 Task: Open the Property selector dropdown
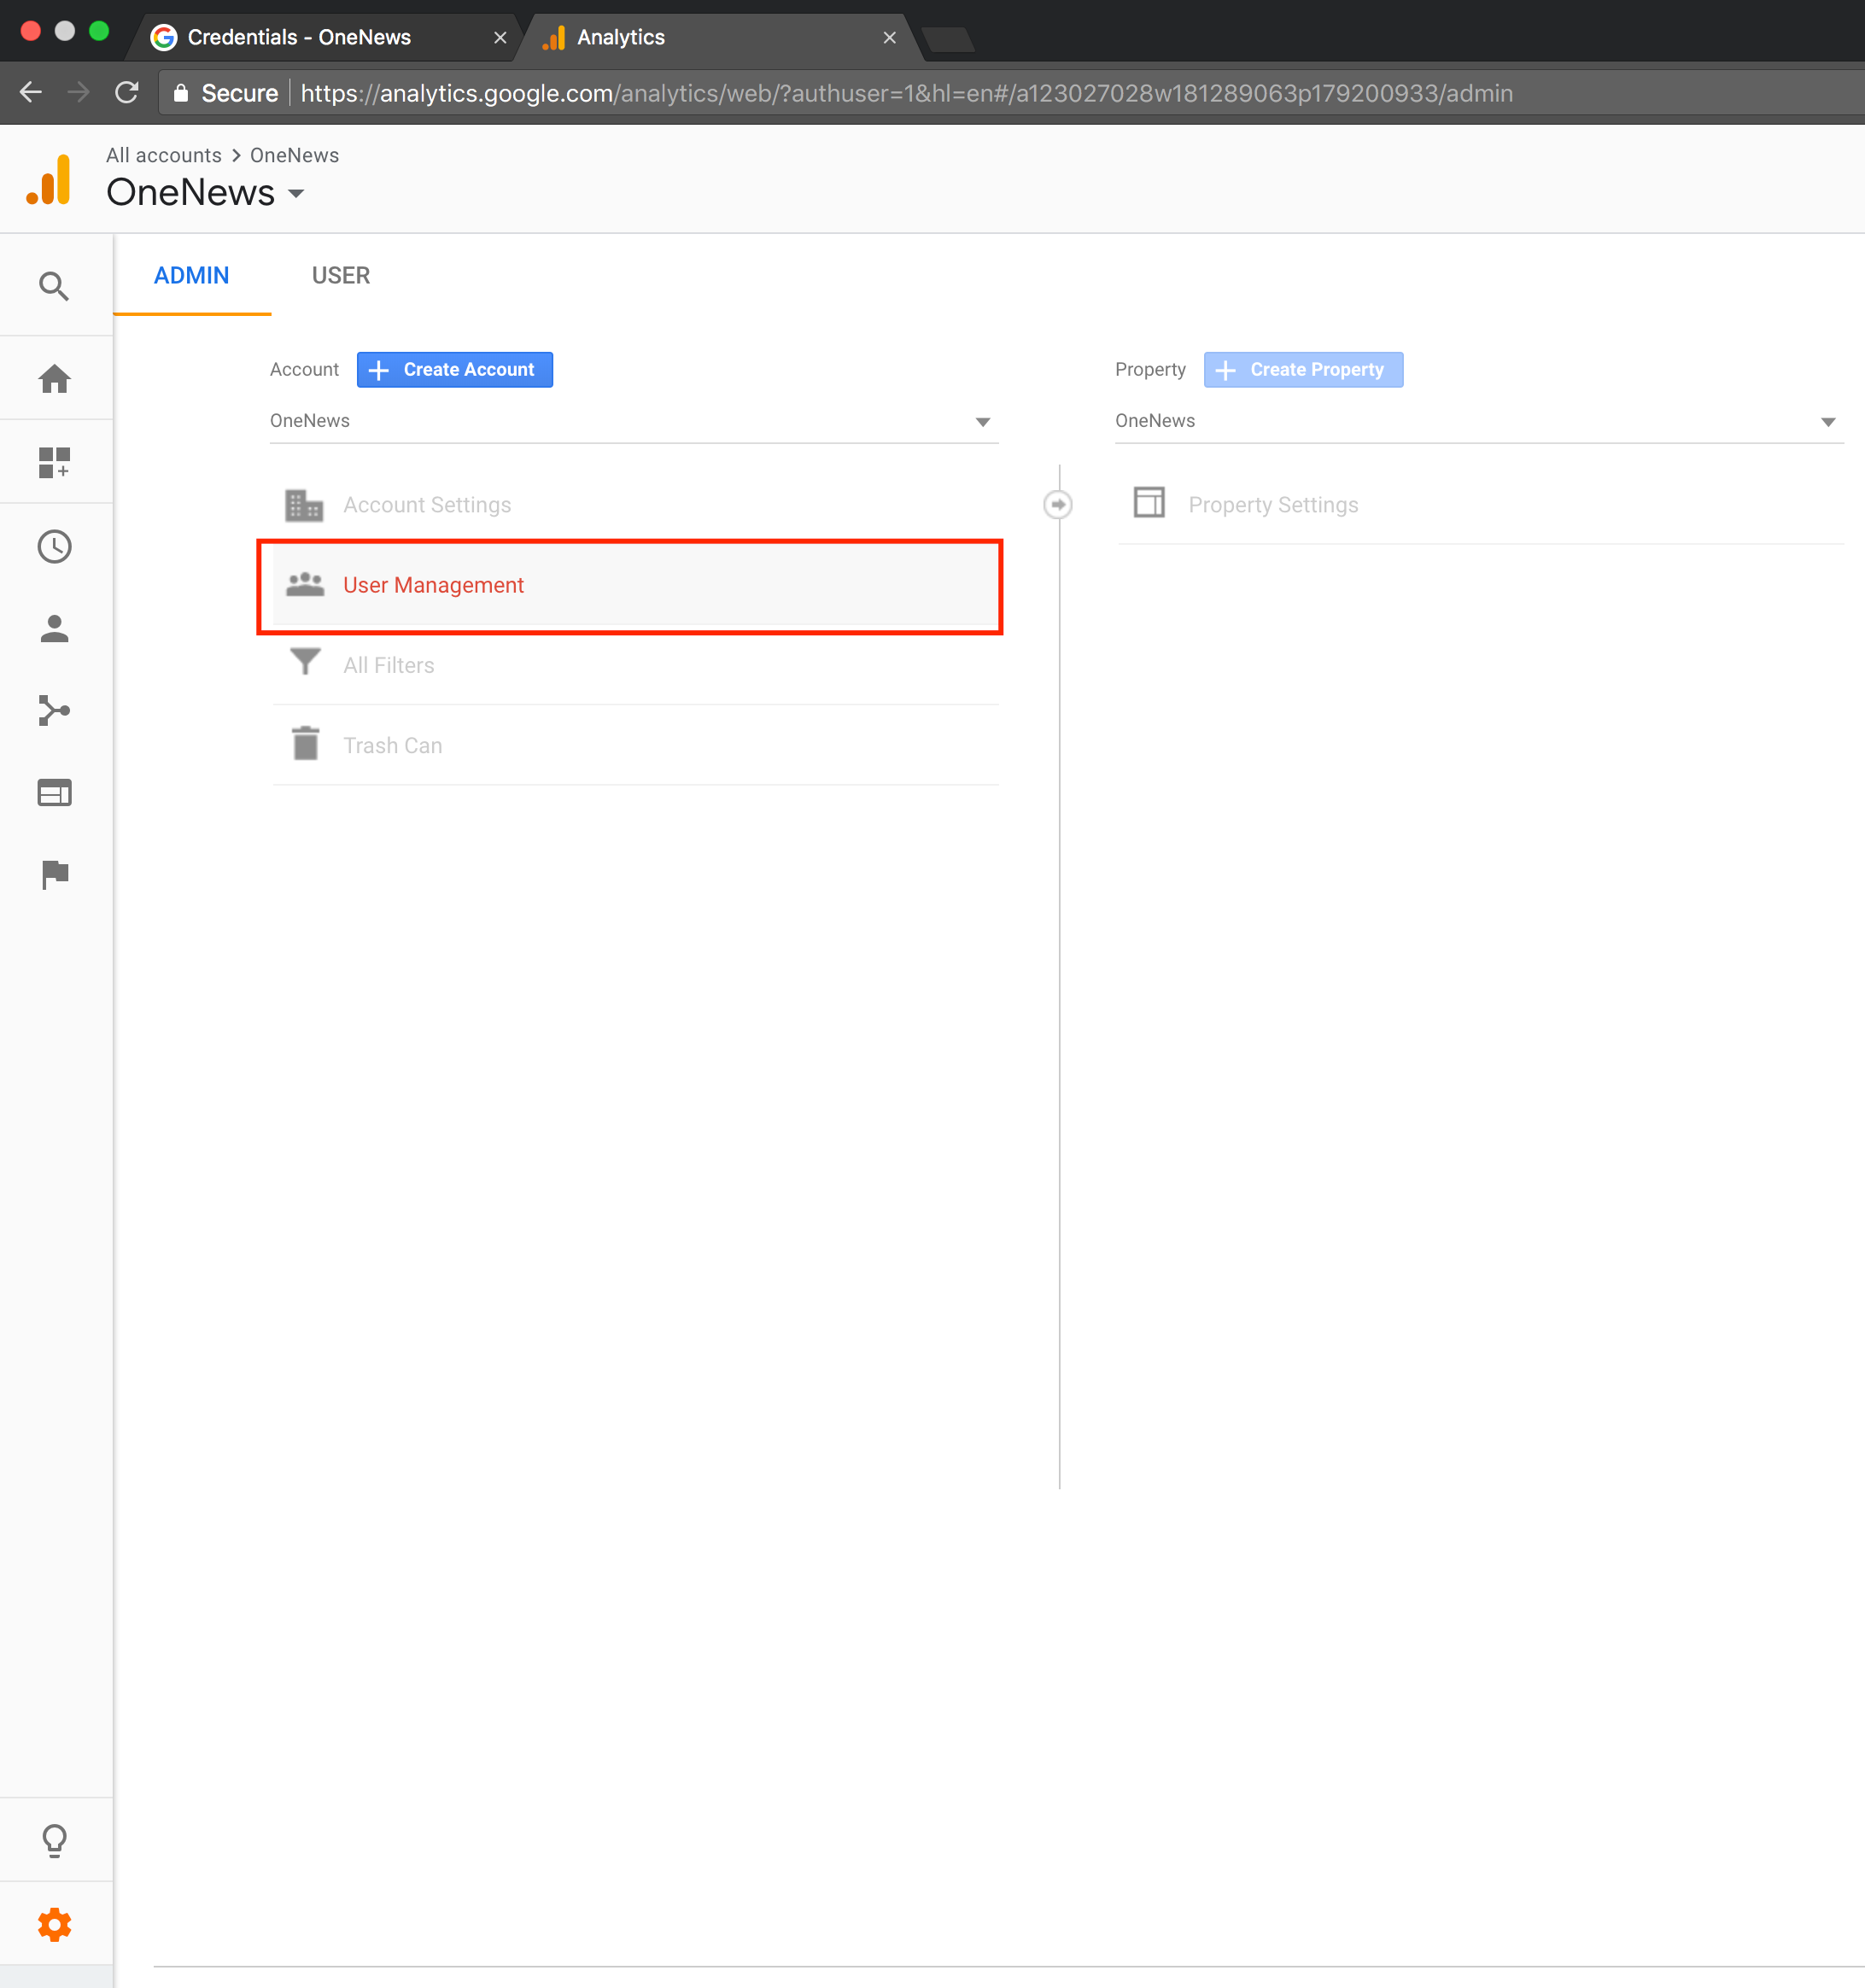1477,421
